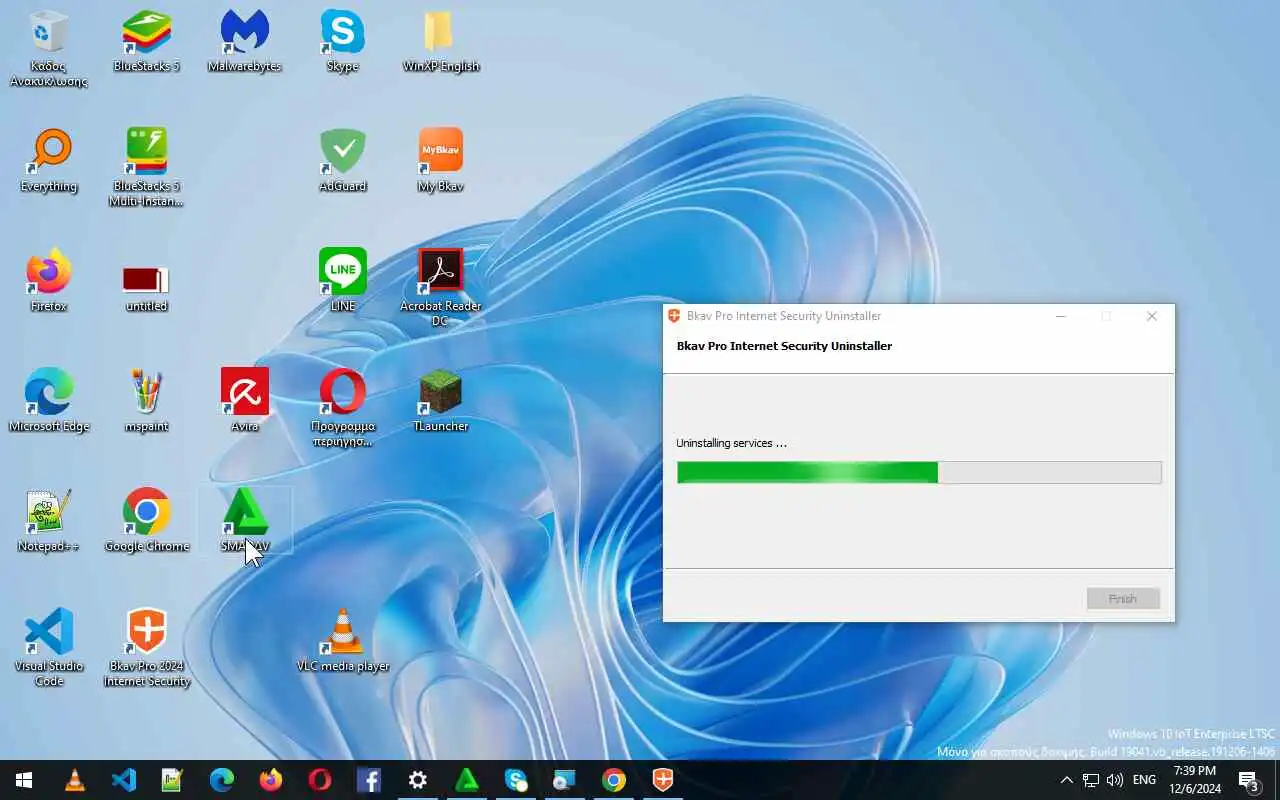Select the TLauncher desktop icon
Screen dimensions: 1280x800
pyautogui.click(x=440, y=400)
